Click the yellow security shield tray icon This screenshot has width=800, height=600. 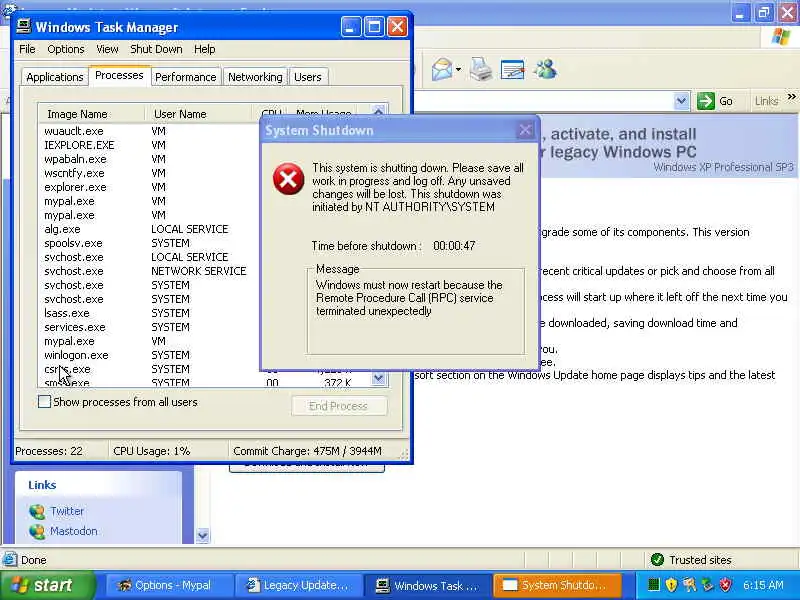[x=671, y=585]
